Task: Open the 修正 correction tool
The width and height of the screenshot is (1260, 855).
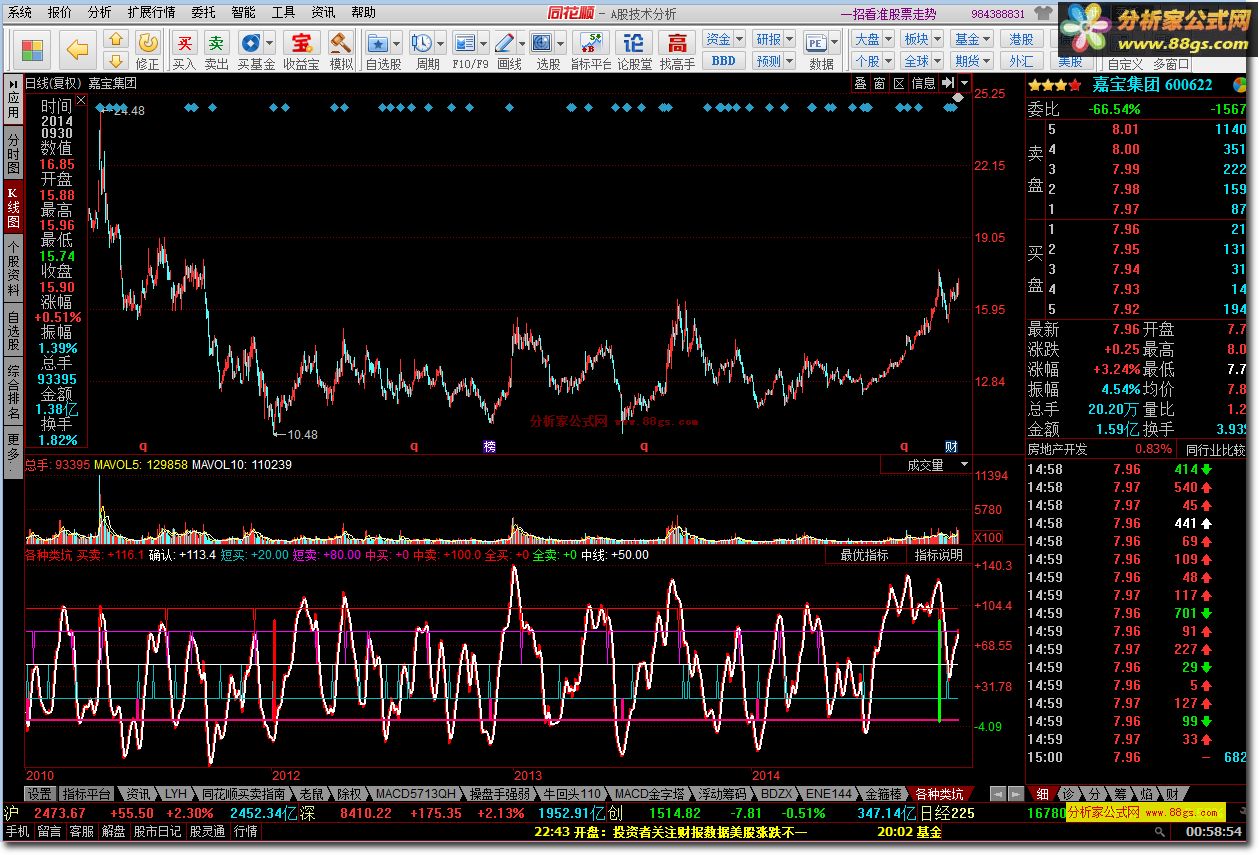Action: click(x=148, y=50)
